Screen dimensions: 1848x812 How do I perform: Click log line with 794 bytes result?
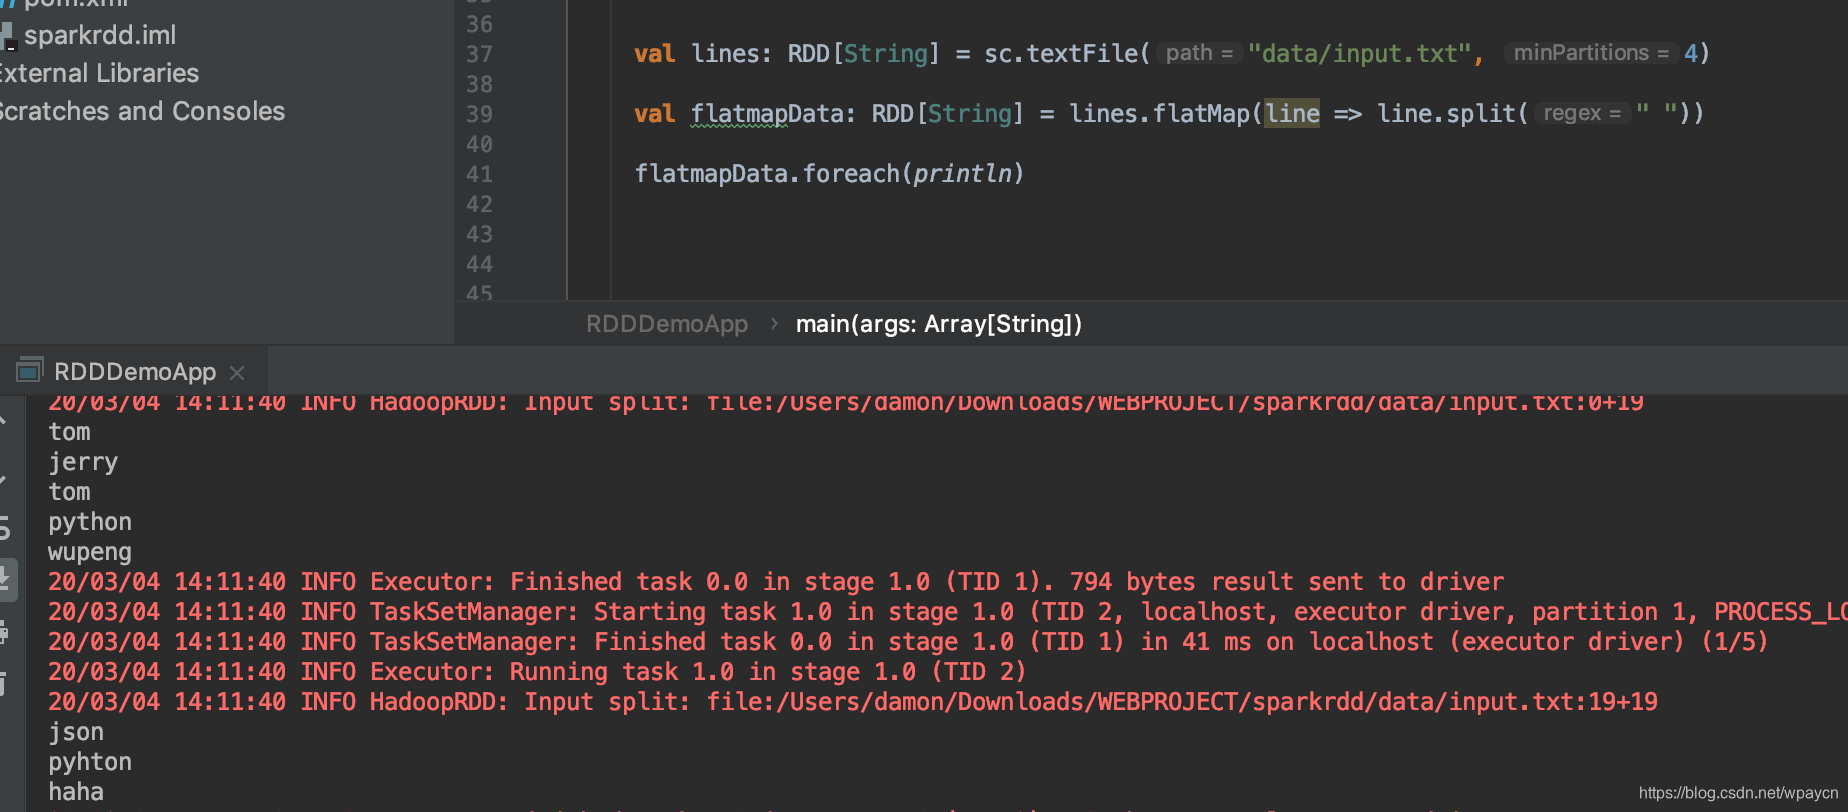(776, 582)
